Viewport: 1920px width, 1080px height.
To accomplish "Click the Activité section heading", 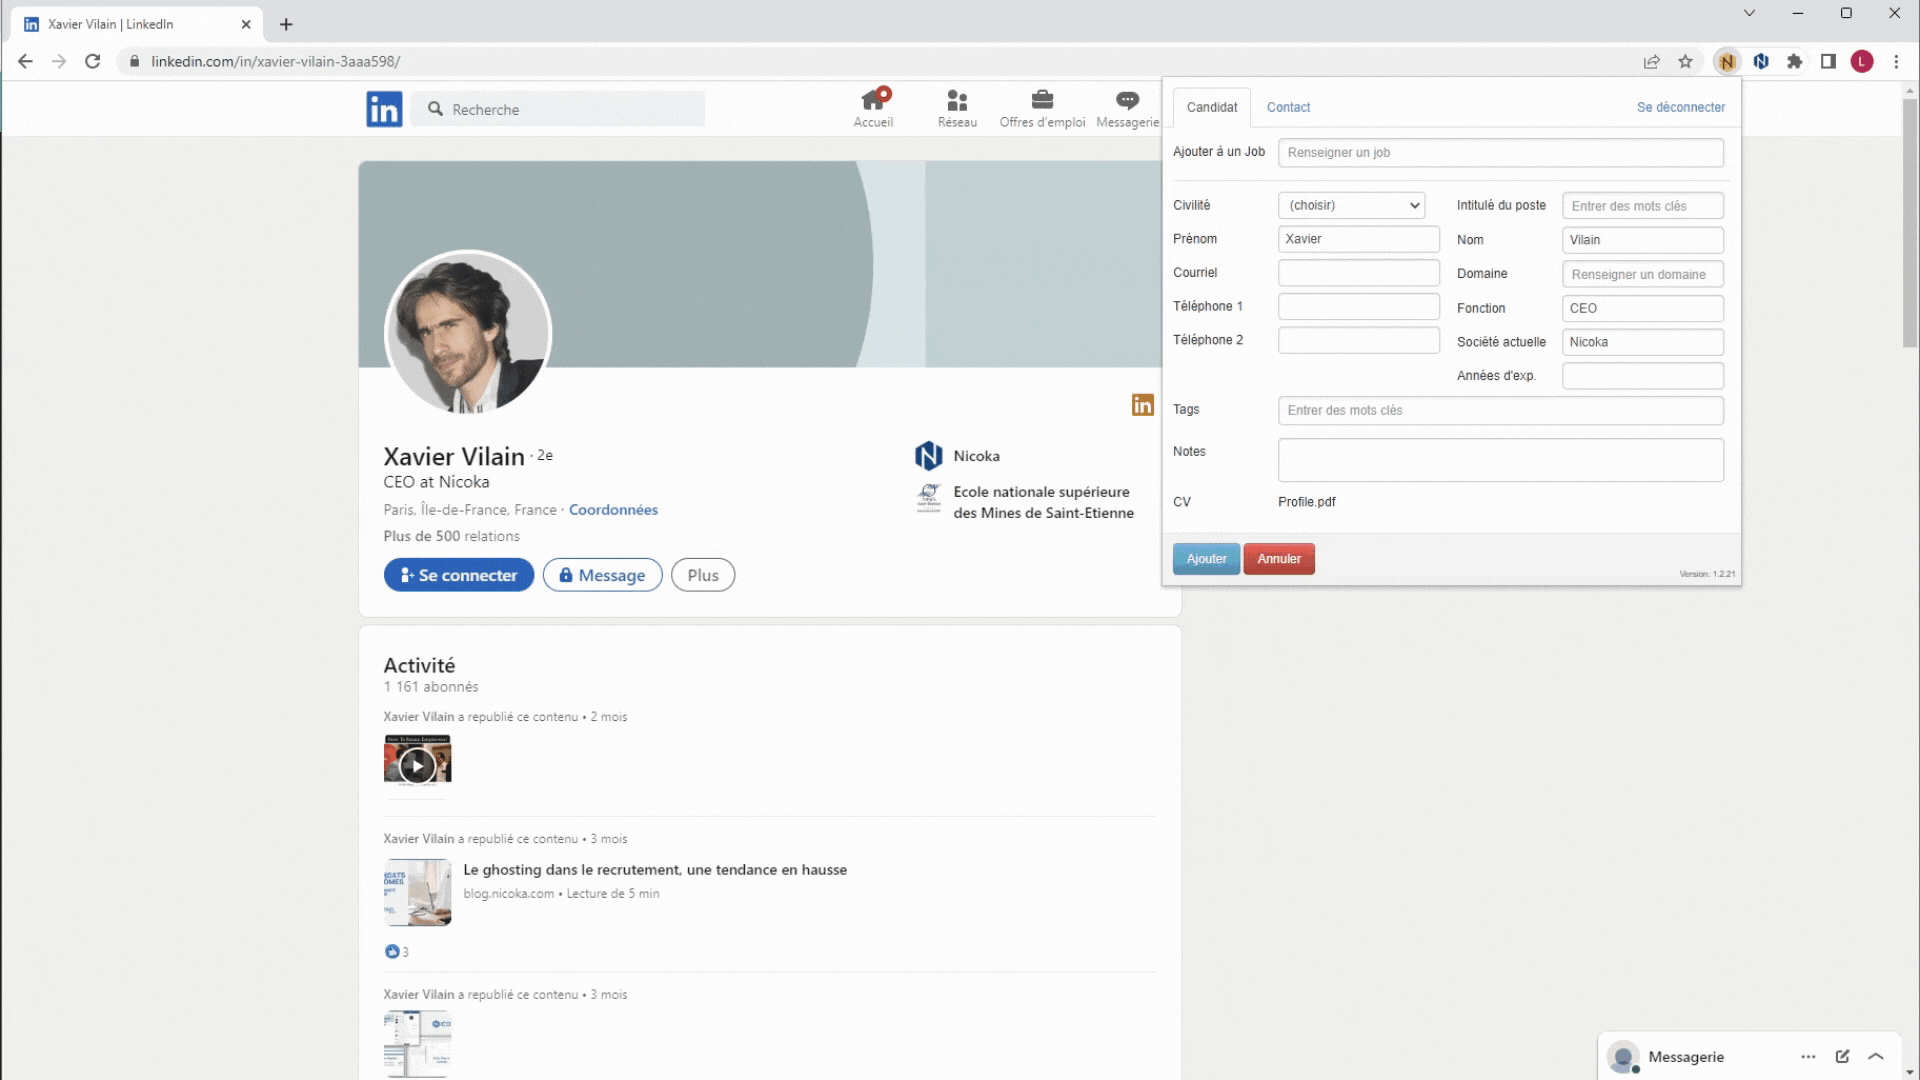I will pyautogui.click(x=419, y=666).
